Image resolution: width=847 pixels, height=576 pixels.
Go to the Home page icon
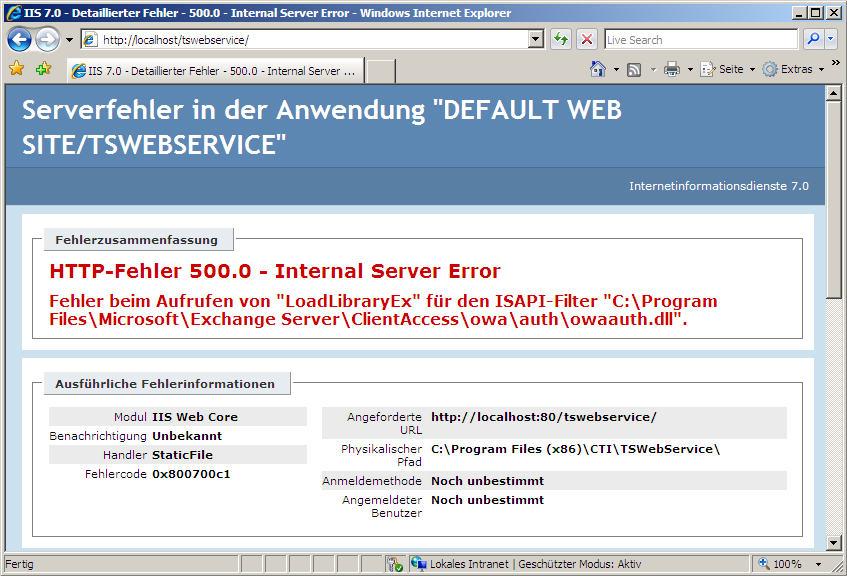(598, 69)
